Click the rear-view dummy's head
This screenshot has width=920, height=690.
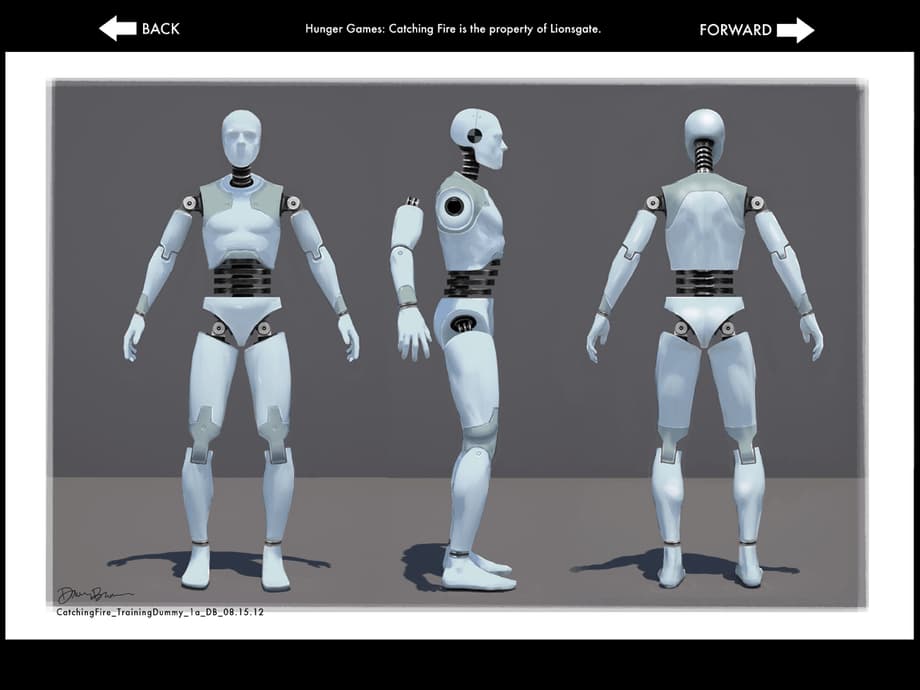(x=704, y=128)
